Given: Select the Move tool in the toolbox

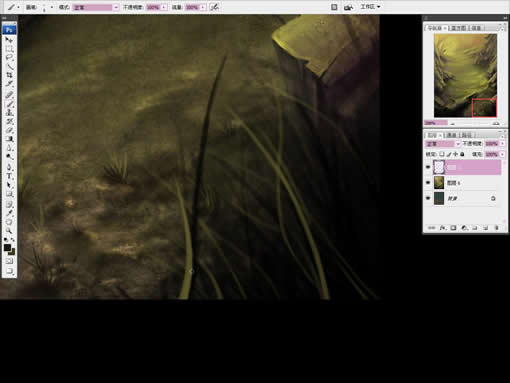Looking at the screenshot, I should pyautogui.click(x=9, y=40).
